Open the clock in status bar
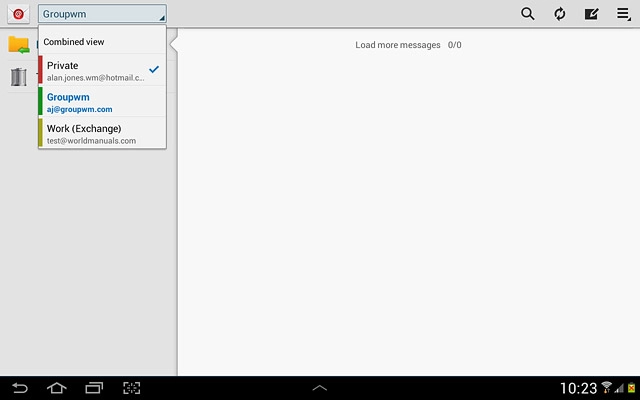640x400 pixels. coord(577,388)
